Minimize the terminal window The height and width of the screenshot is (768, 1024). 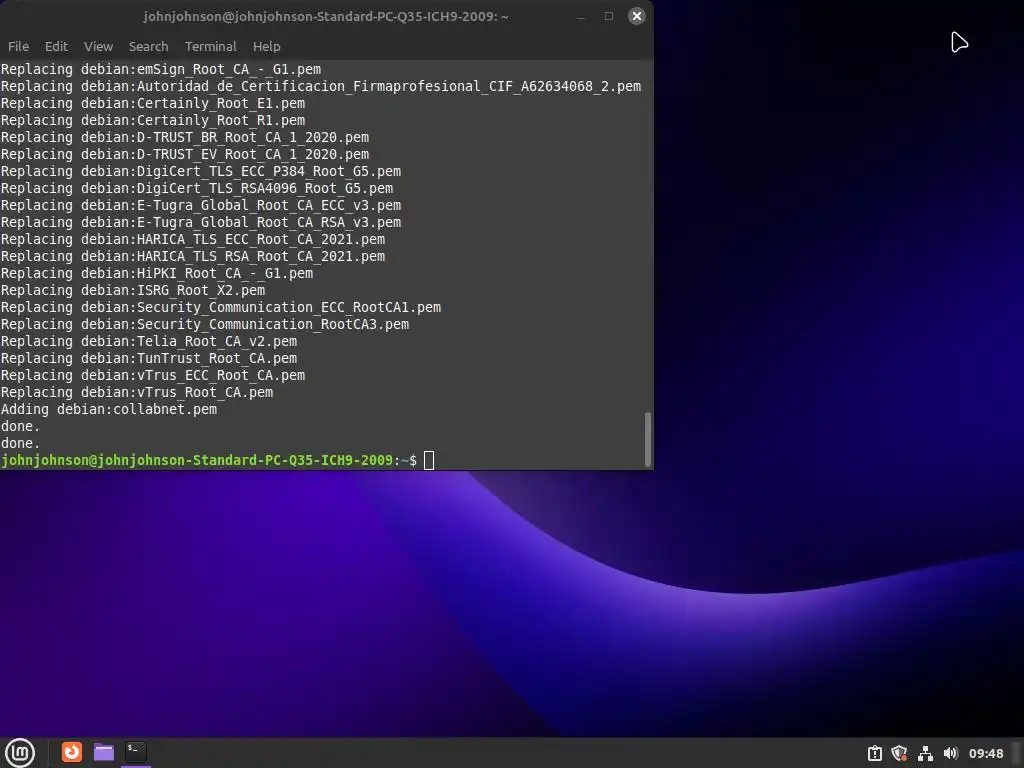tap(580, 16)
